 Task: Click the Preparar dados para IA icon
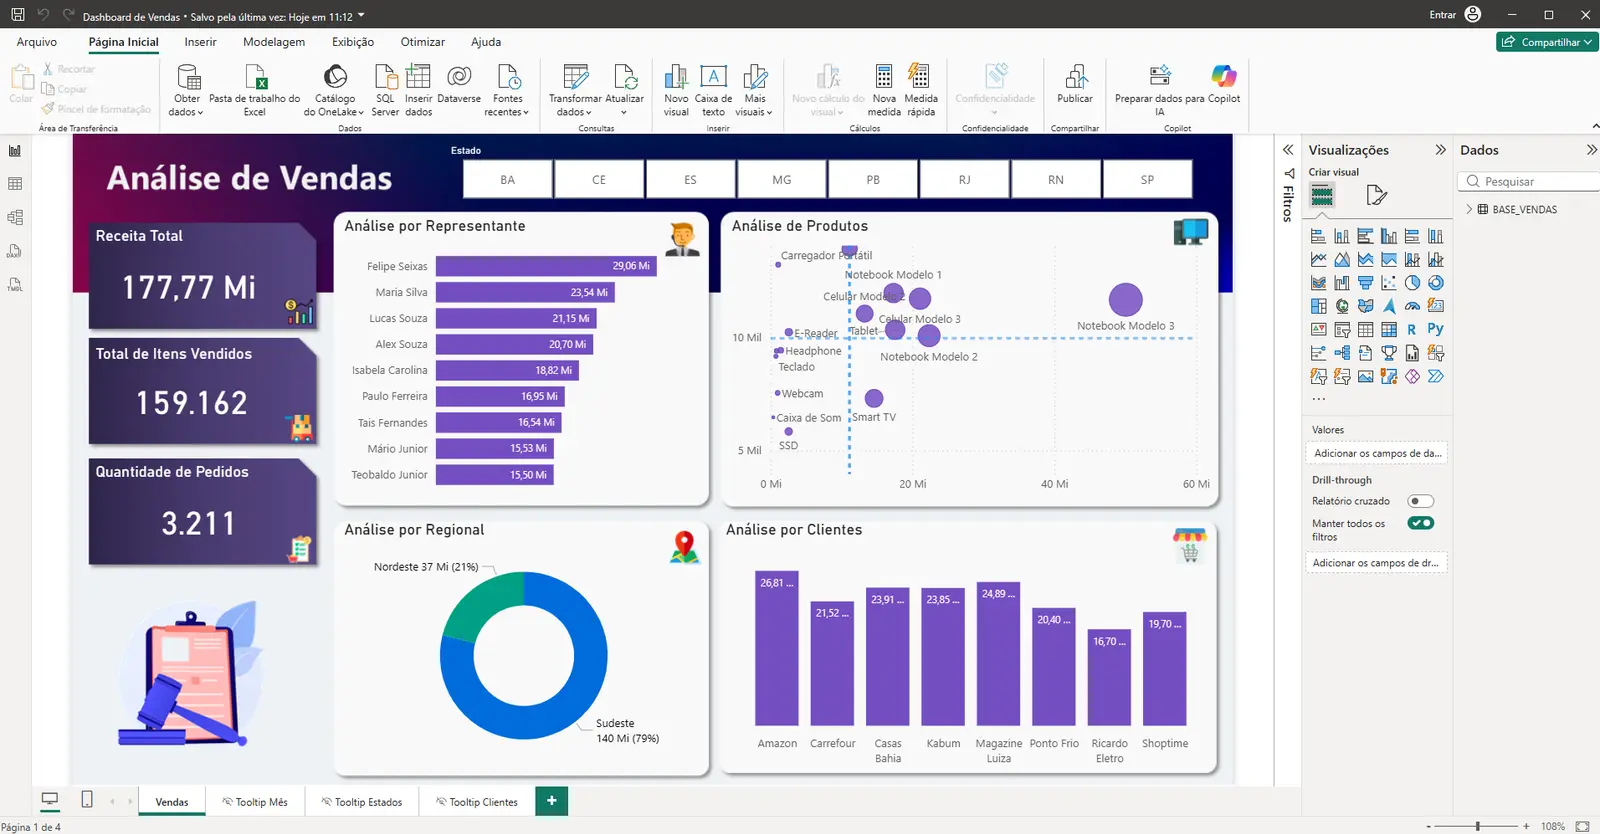click(x=1160, y=76)
